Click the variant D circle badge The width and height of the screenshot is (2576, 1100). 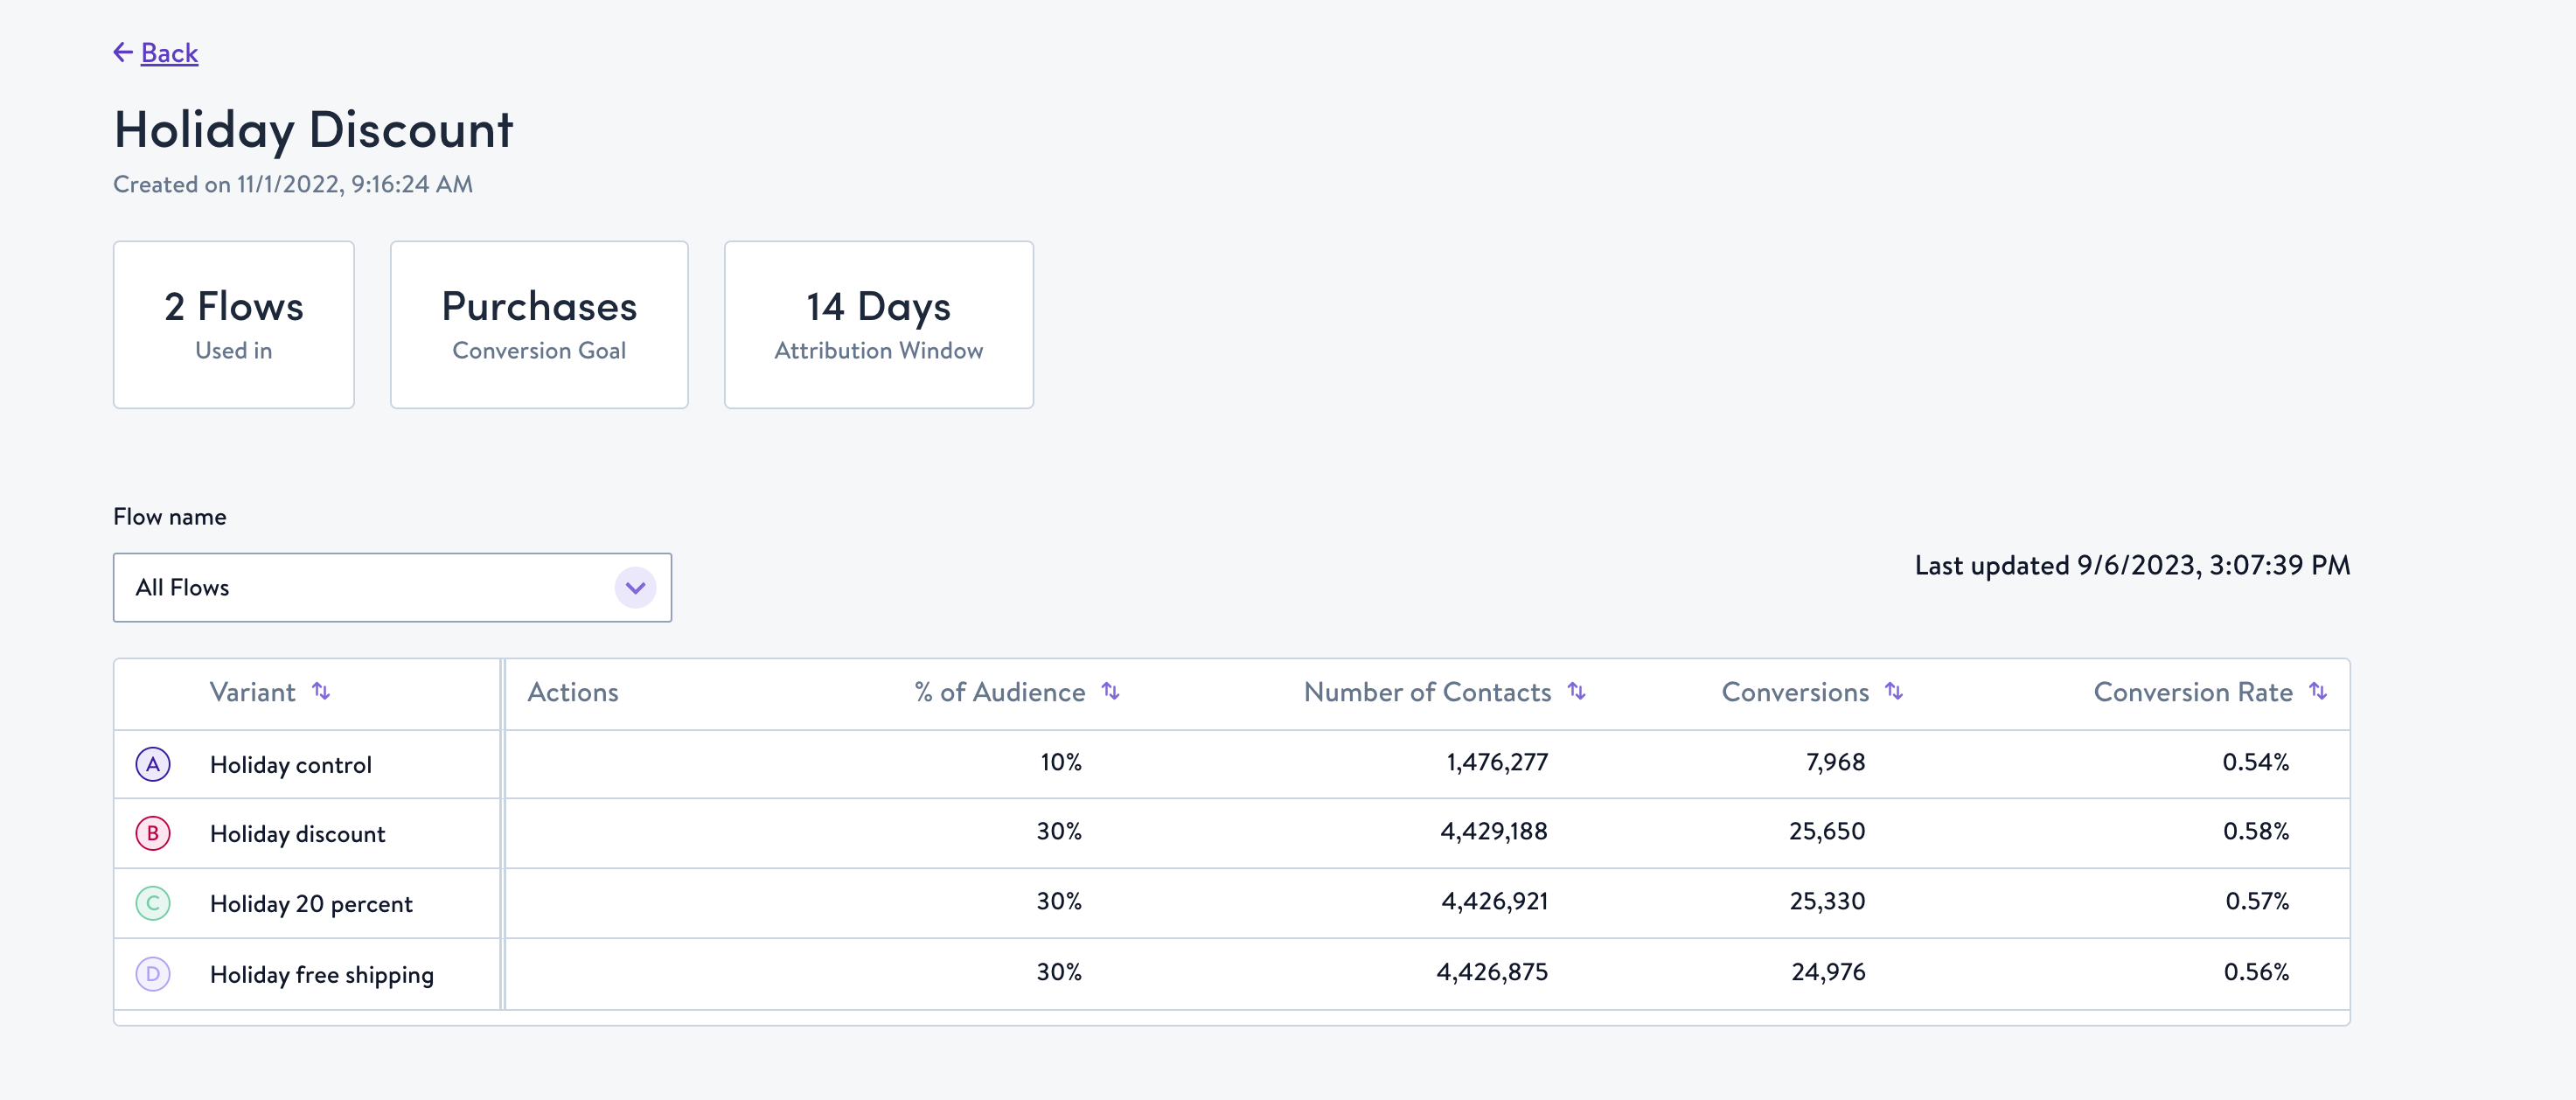(153, 973)
